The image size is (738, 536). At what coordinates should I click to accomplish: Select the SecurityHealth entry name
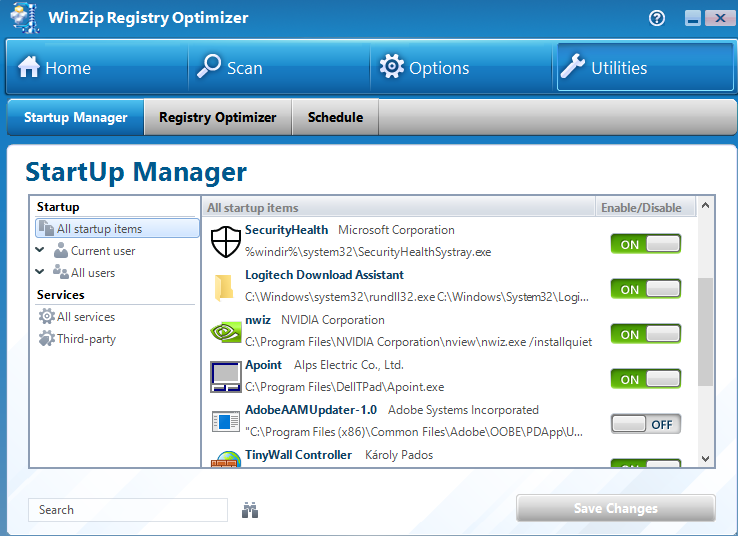pos(286,230)
